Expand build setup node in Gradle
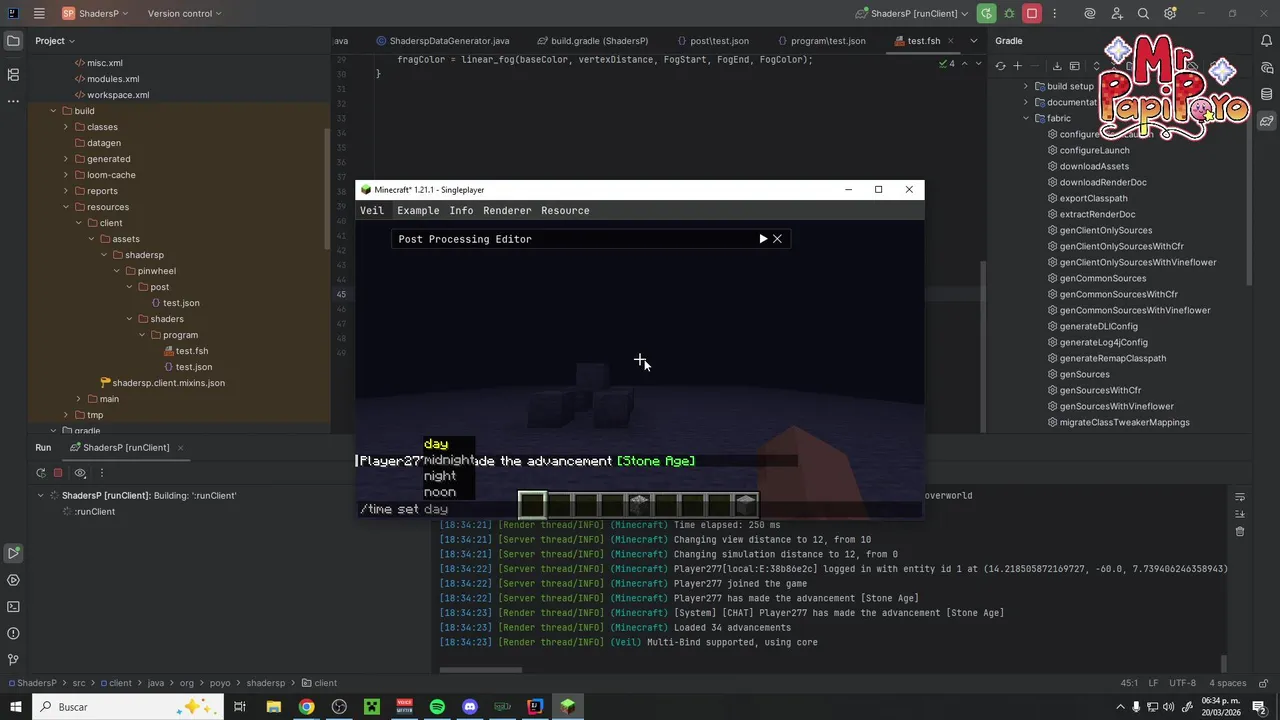Image resolution: width=1280 pixels, height=720 pixels. tap(1025, 86)
